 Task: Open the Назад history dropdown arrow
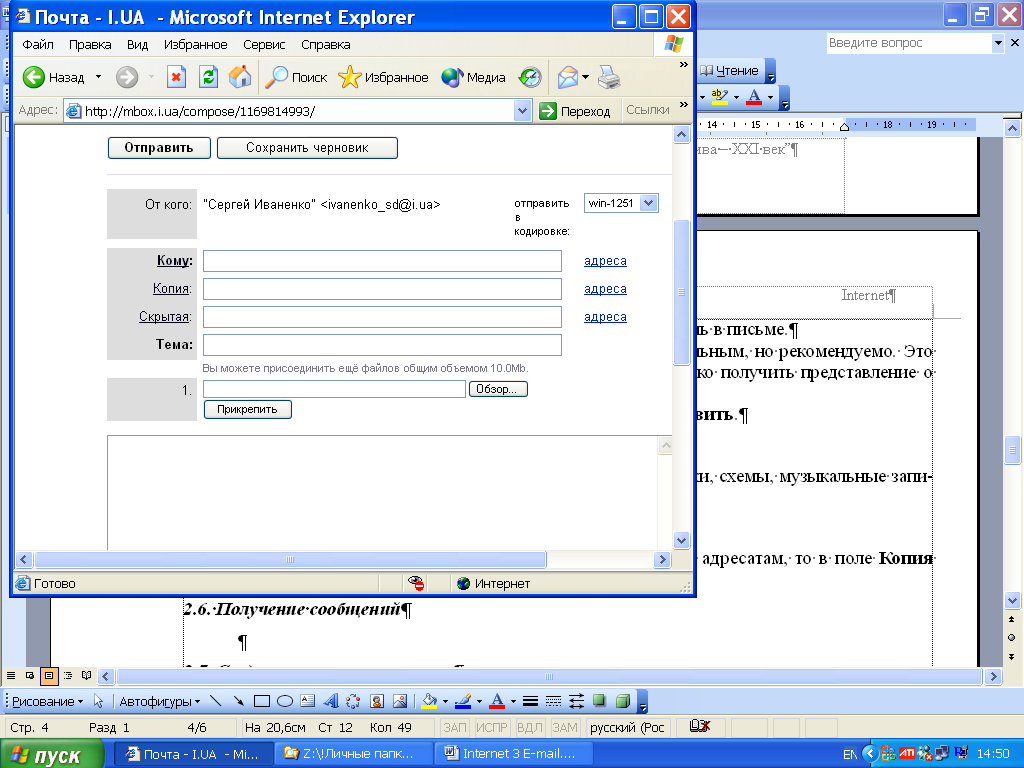(99, 77)
